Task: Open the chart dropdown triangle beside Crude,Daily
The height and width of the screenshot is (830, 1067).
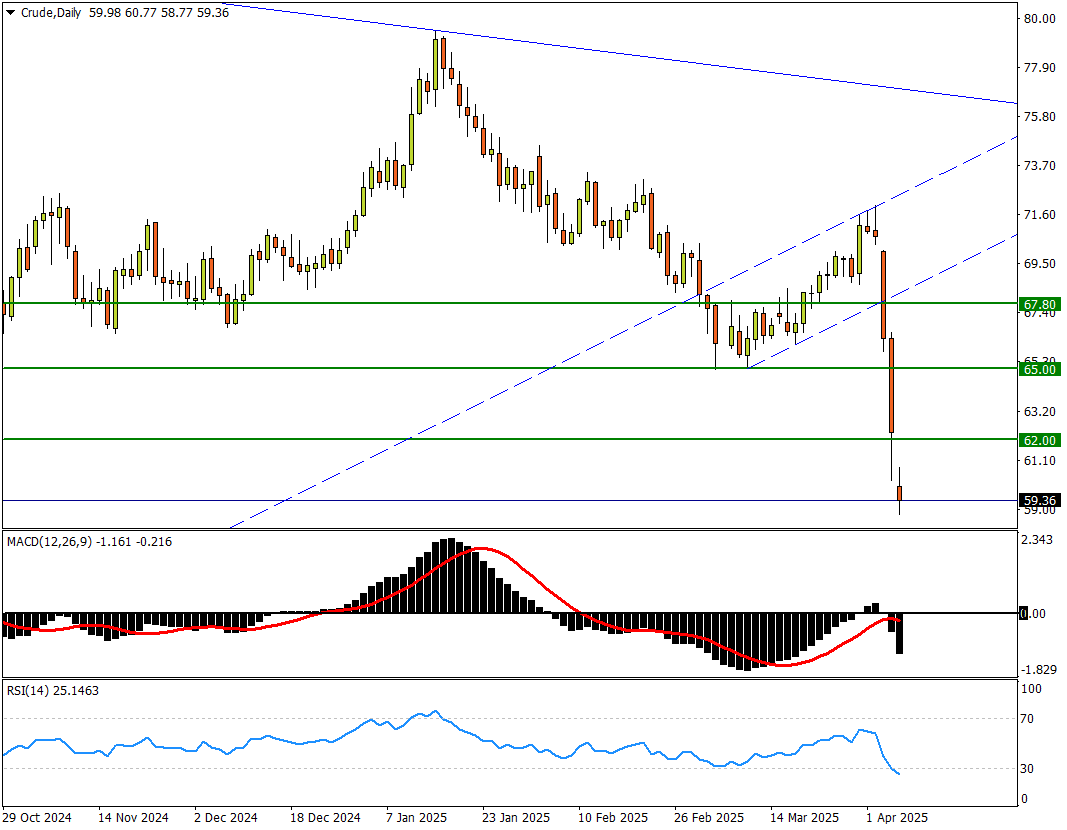Action: (10, 12)
